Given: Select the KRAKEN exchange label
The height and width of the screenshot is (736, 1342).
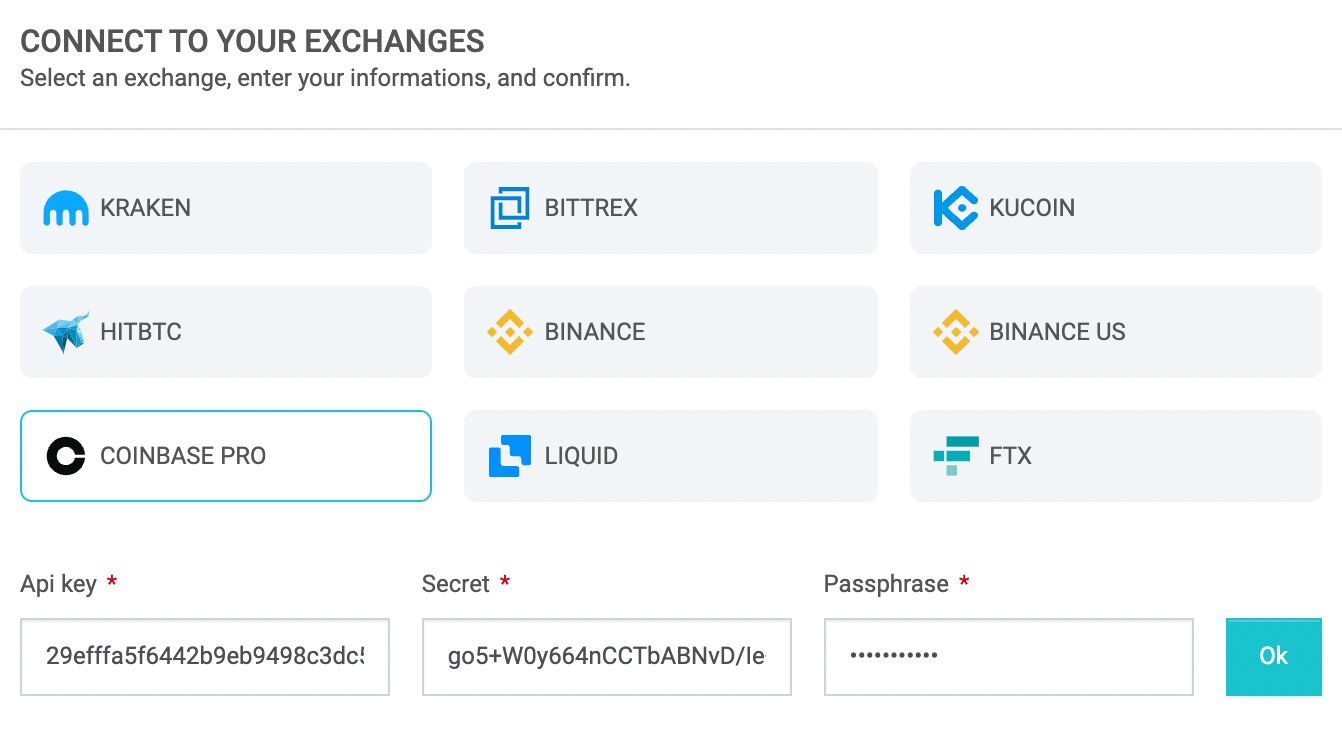Looking at the screenshot, I should tap(146, 208).
